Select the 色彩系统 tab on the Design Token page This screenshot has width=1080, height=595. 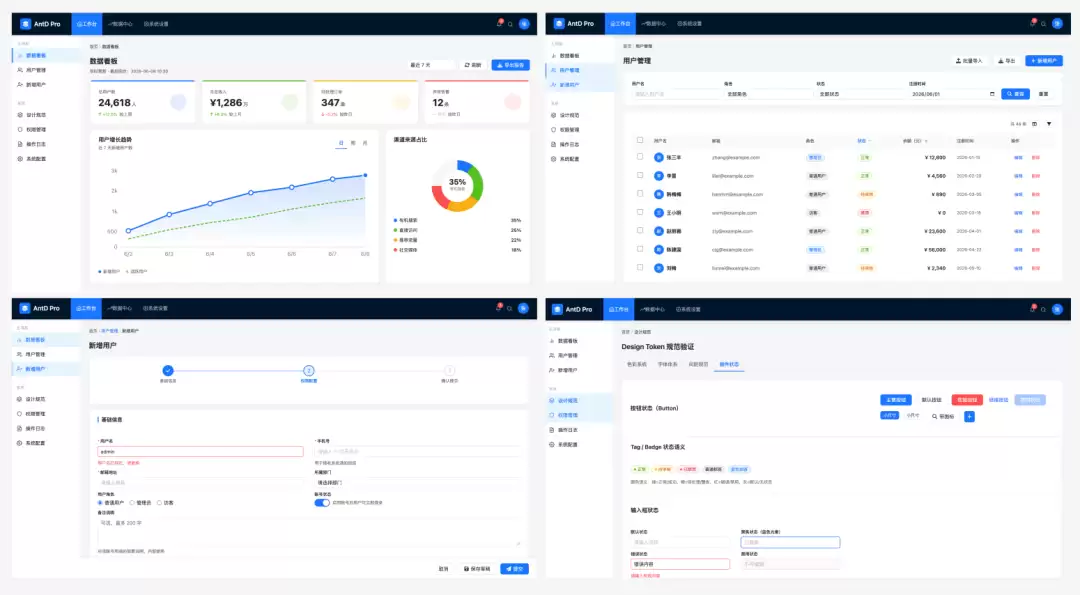pyautogui.click(x=636, y=364)
